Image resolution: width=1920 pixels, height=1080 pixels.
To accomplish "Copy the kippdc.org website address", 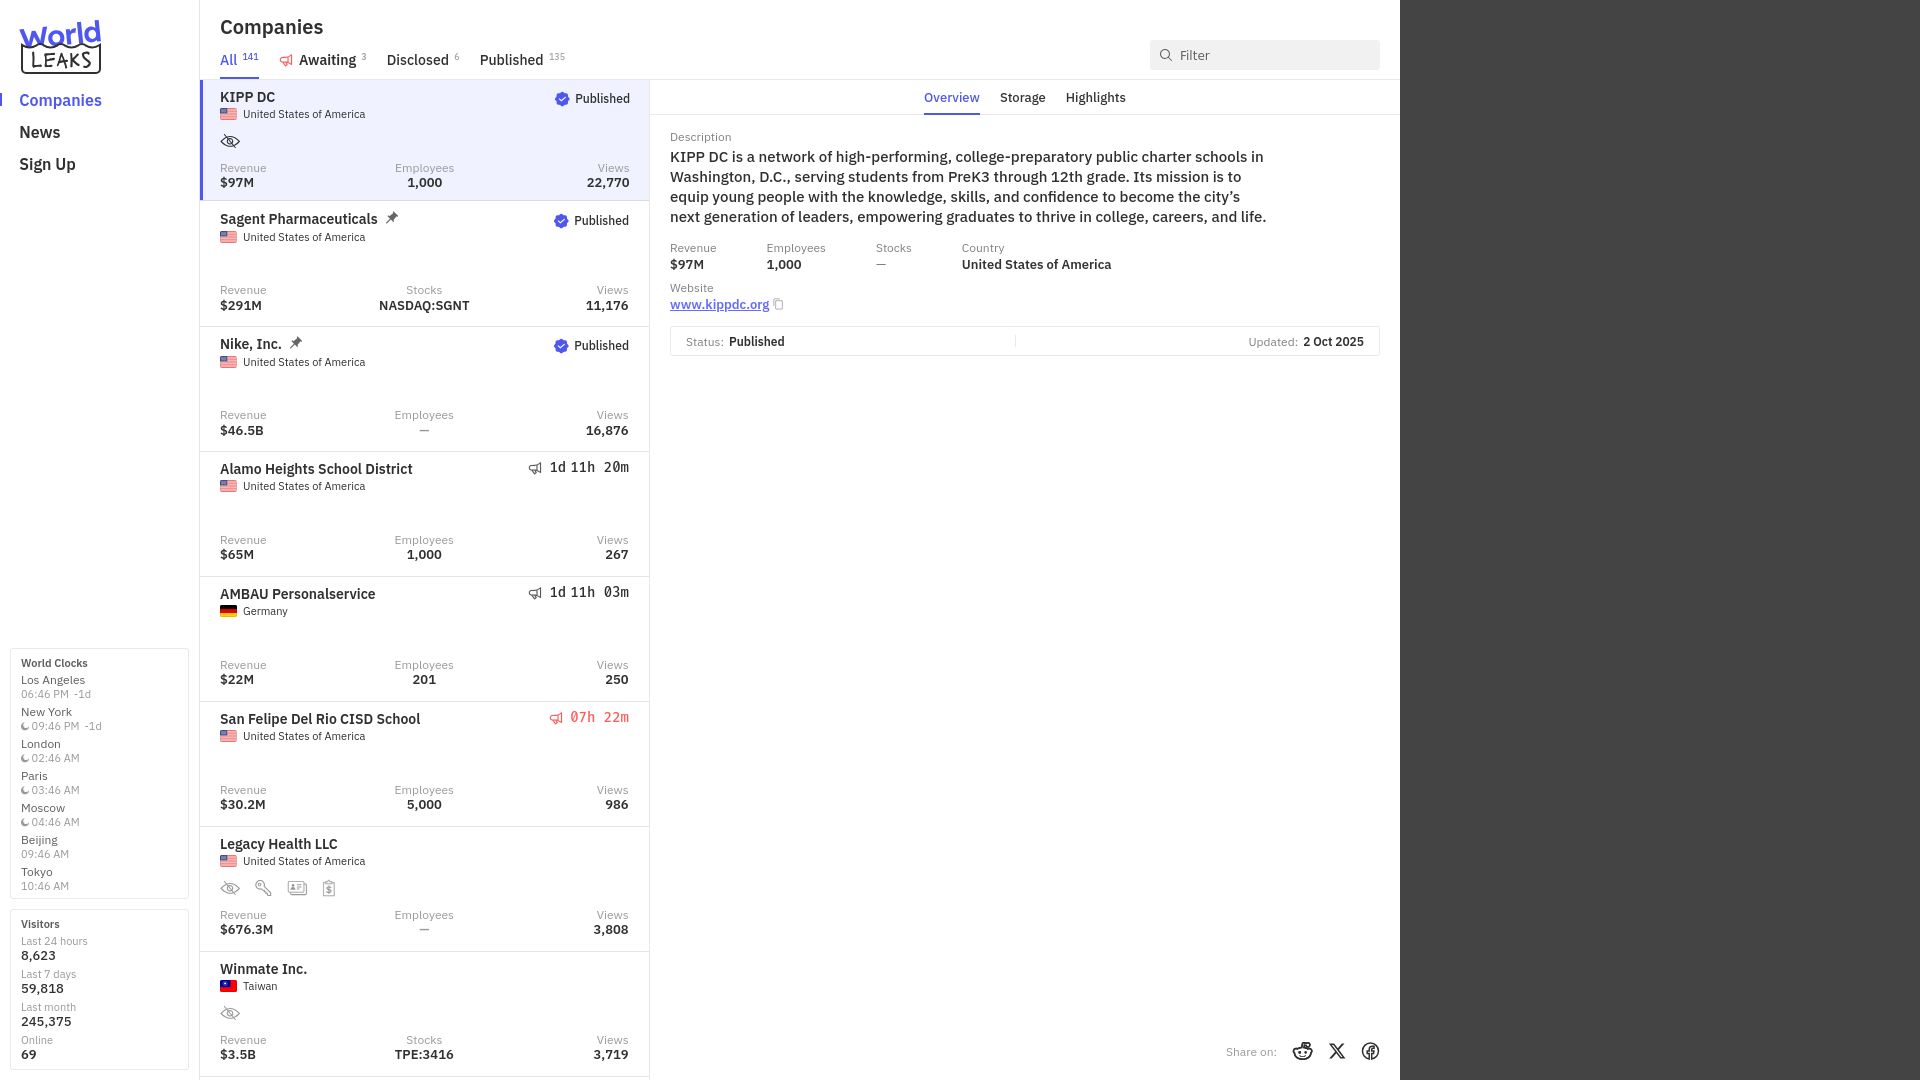I will click(x=778, y=305).
